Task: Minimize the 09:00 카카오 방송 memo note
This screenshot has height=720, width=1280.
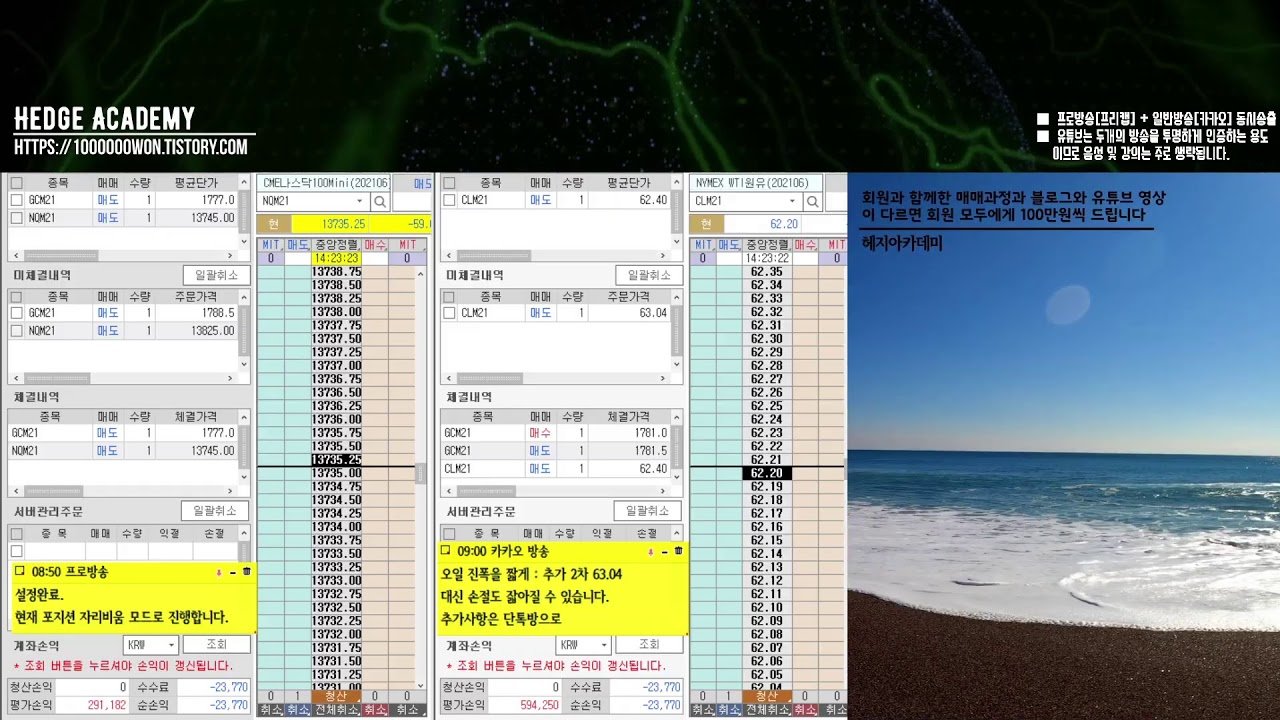Action: pos(665,551)
